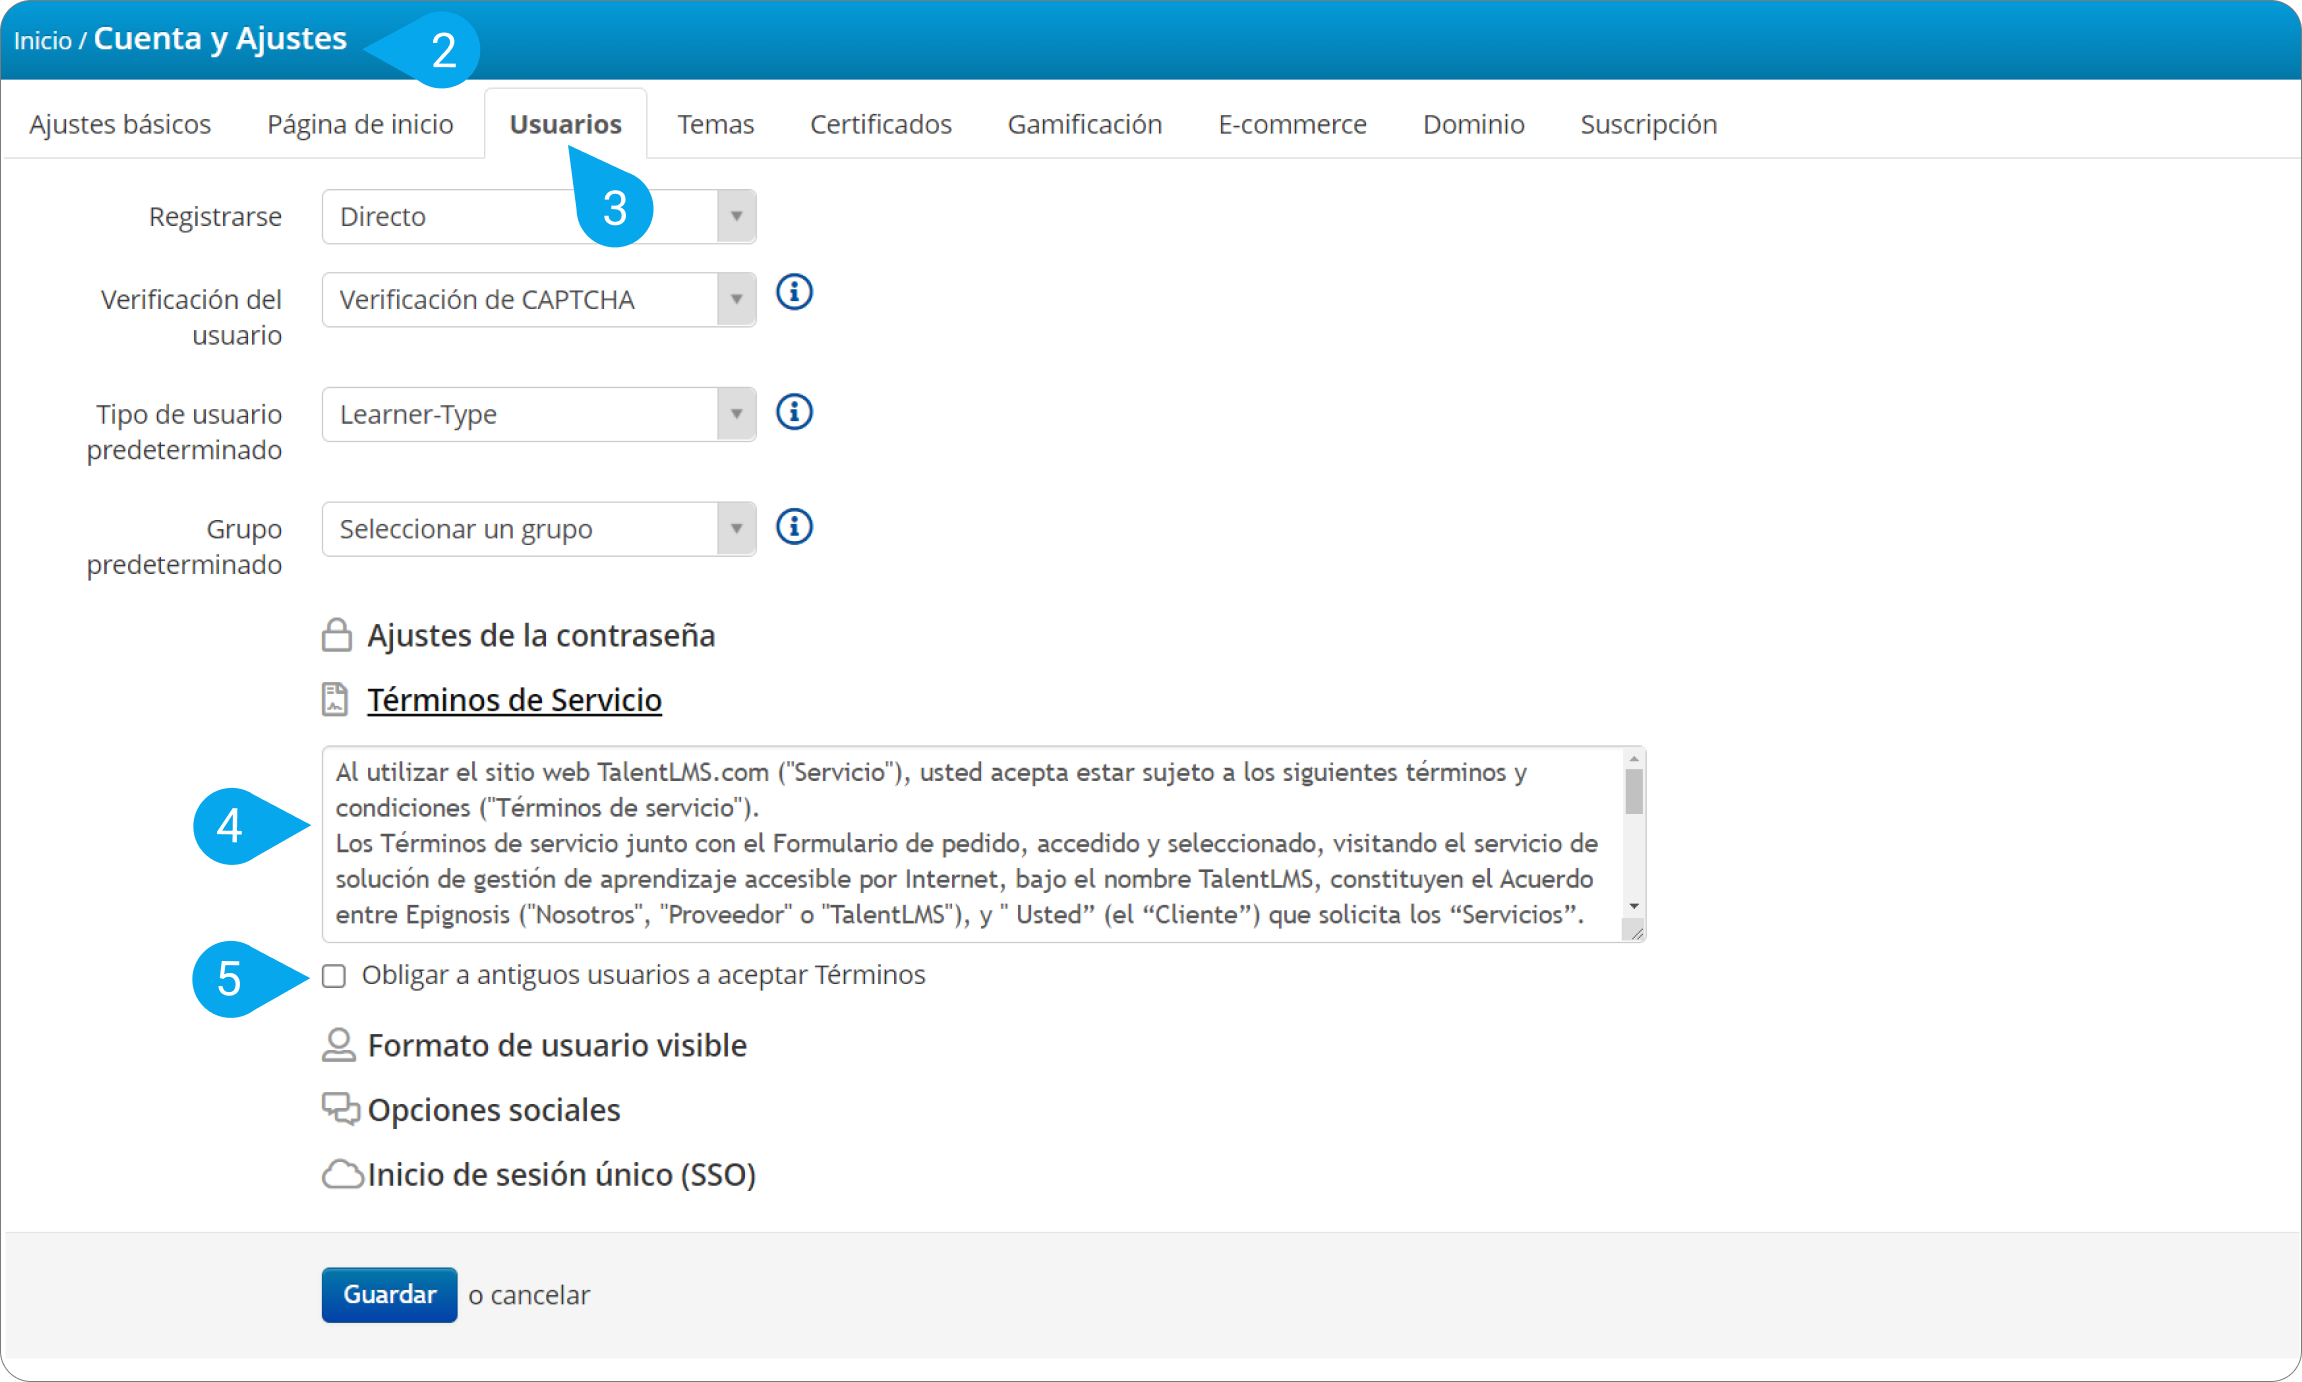Click user icon beside Formato de usuario visible
This screenshot has width=2302, height=1382.
coord(339,1045)
